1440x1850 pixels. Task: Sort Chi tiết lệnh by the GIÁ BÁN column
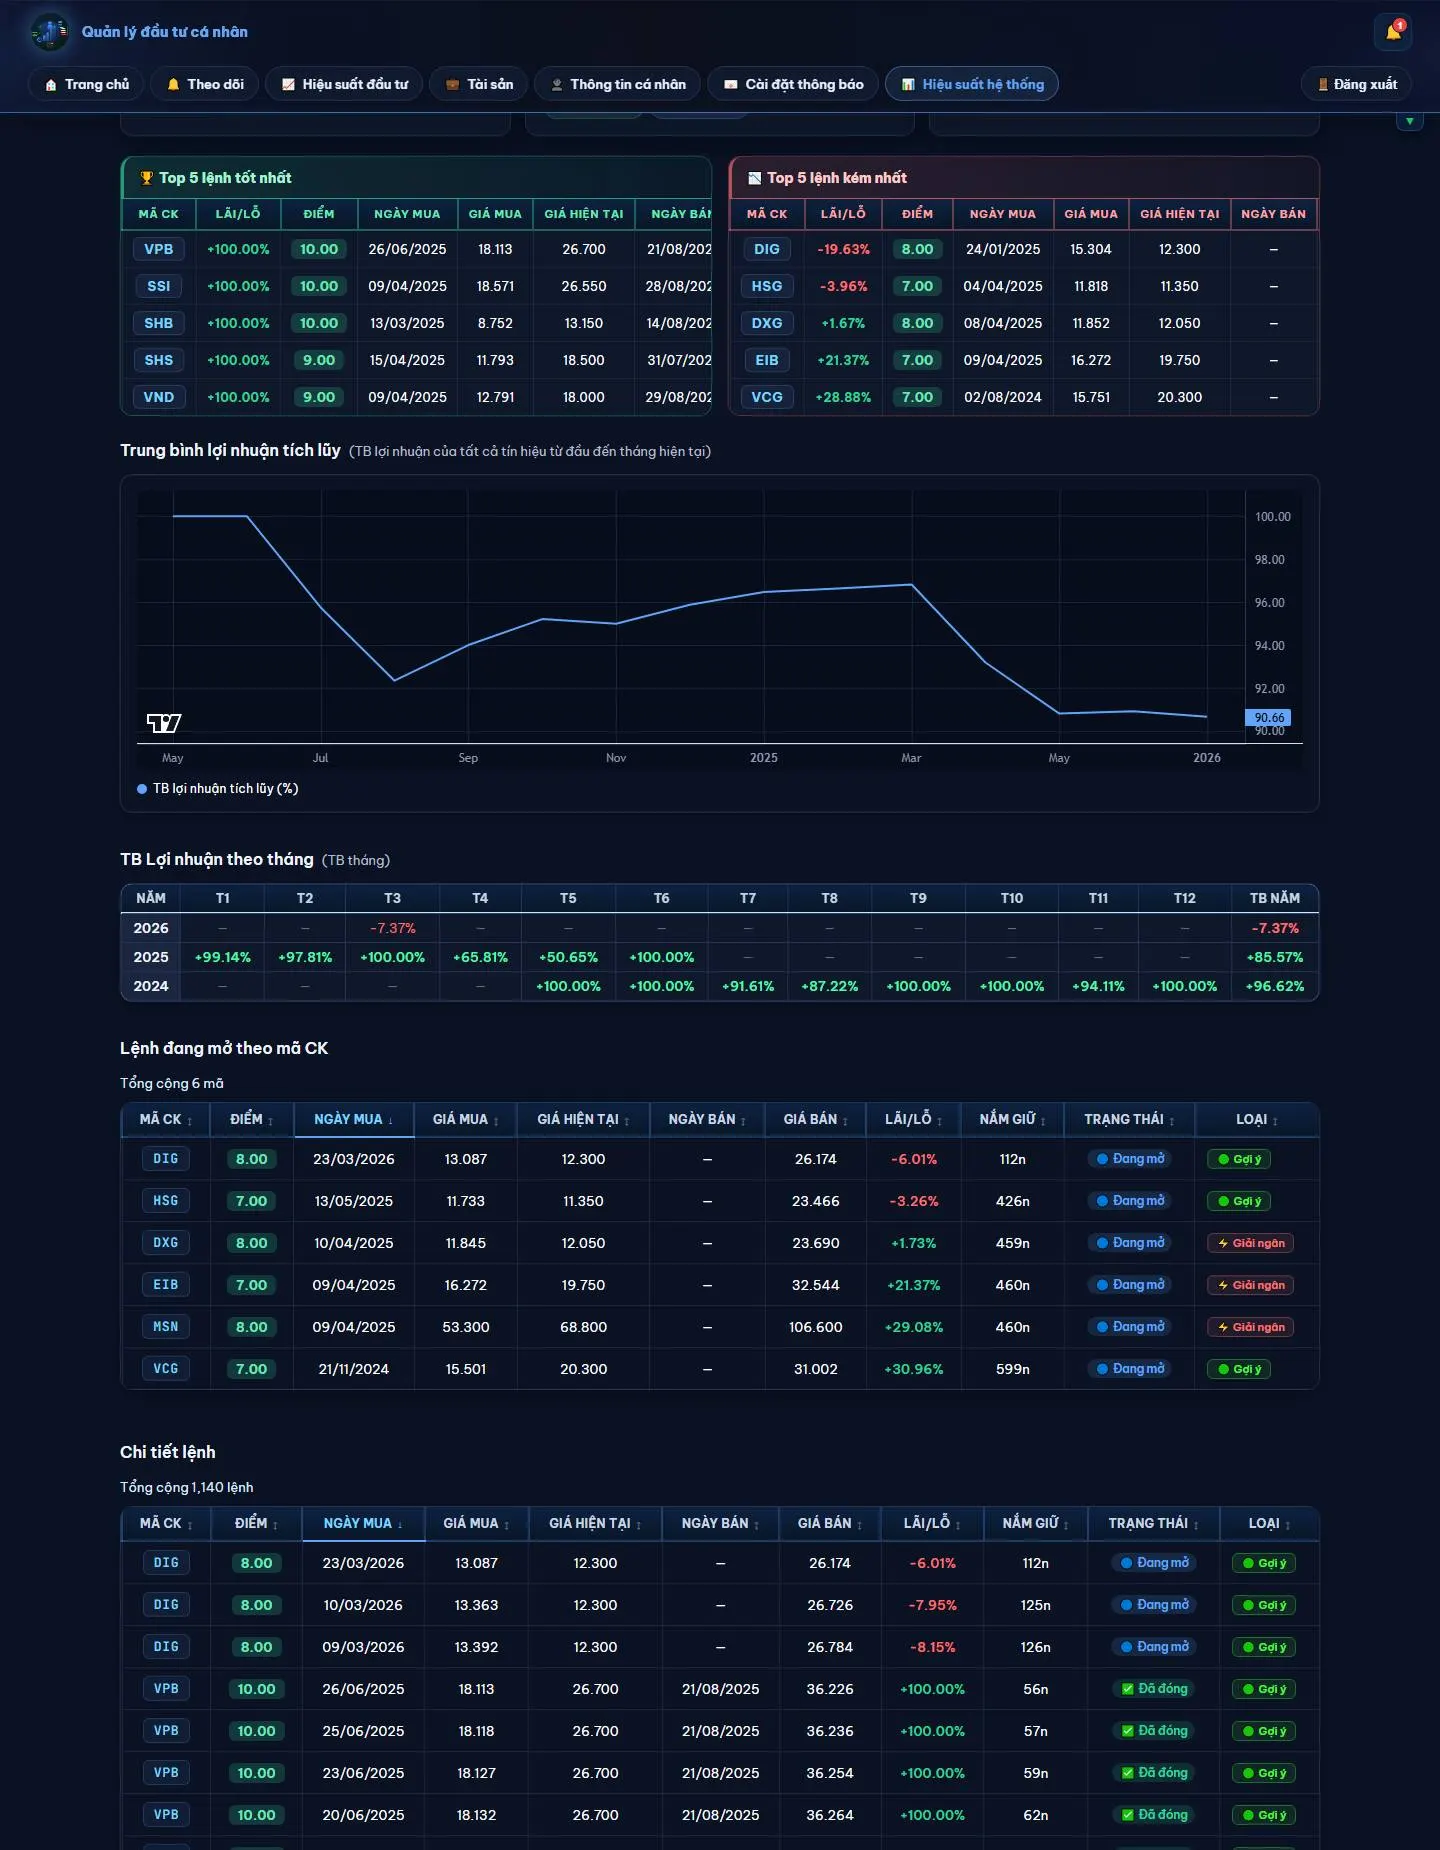pos(830,1523)
